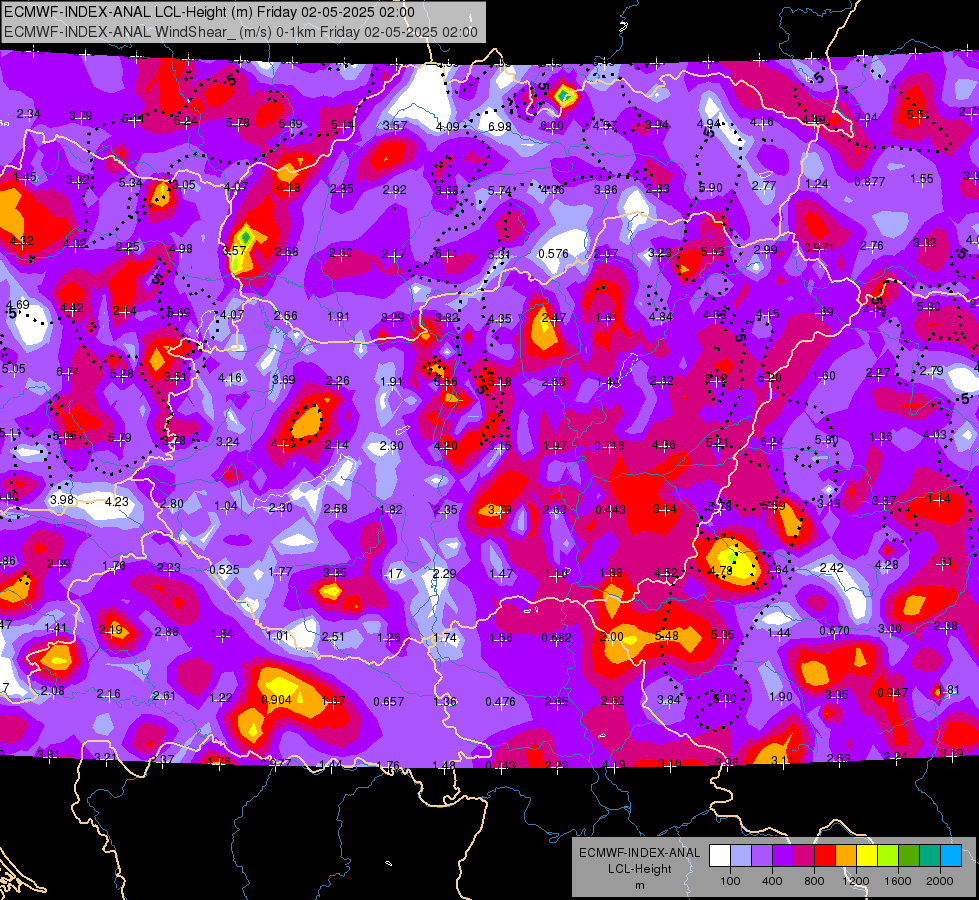Click the wind shear value 6.98

(x=499, y=127)
